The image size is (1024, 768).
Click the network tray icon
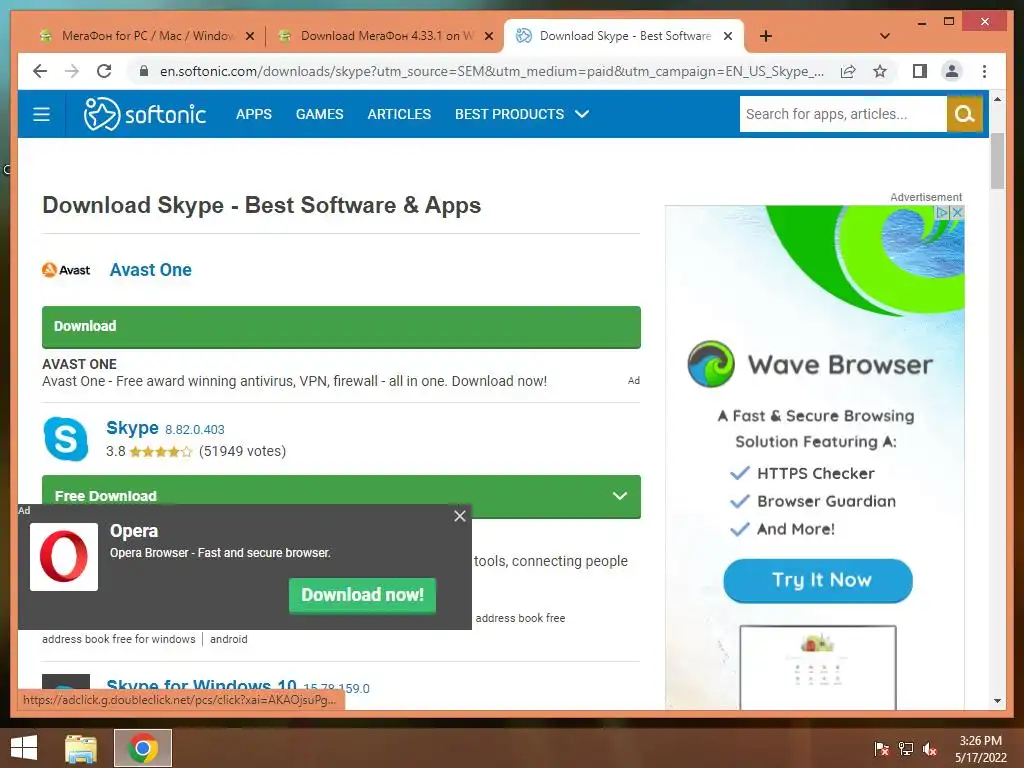[x=906, y=748]
